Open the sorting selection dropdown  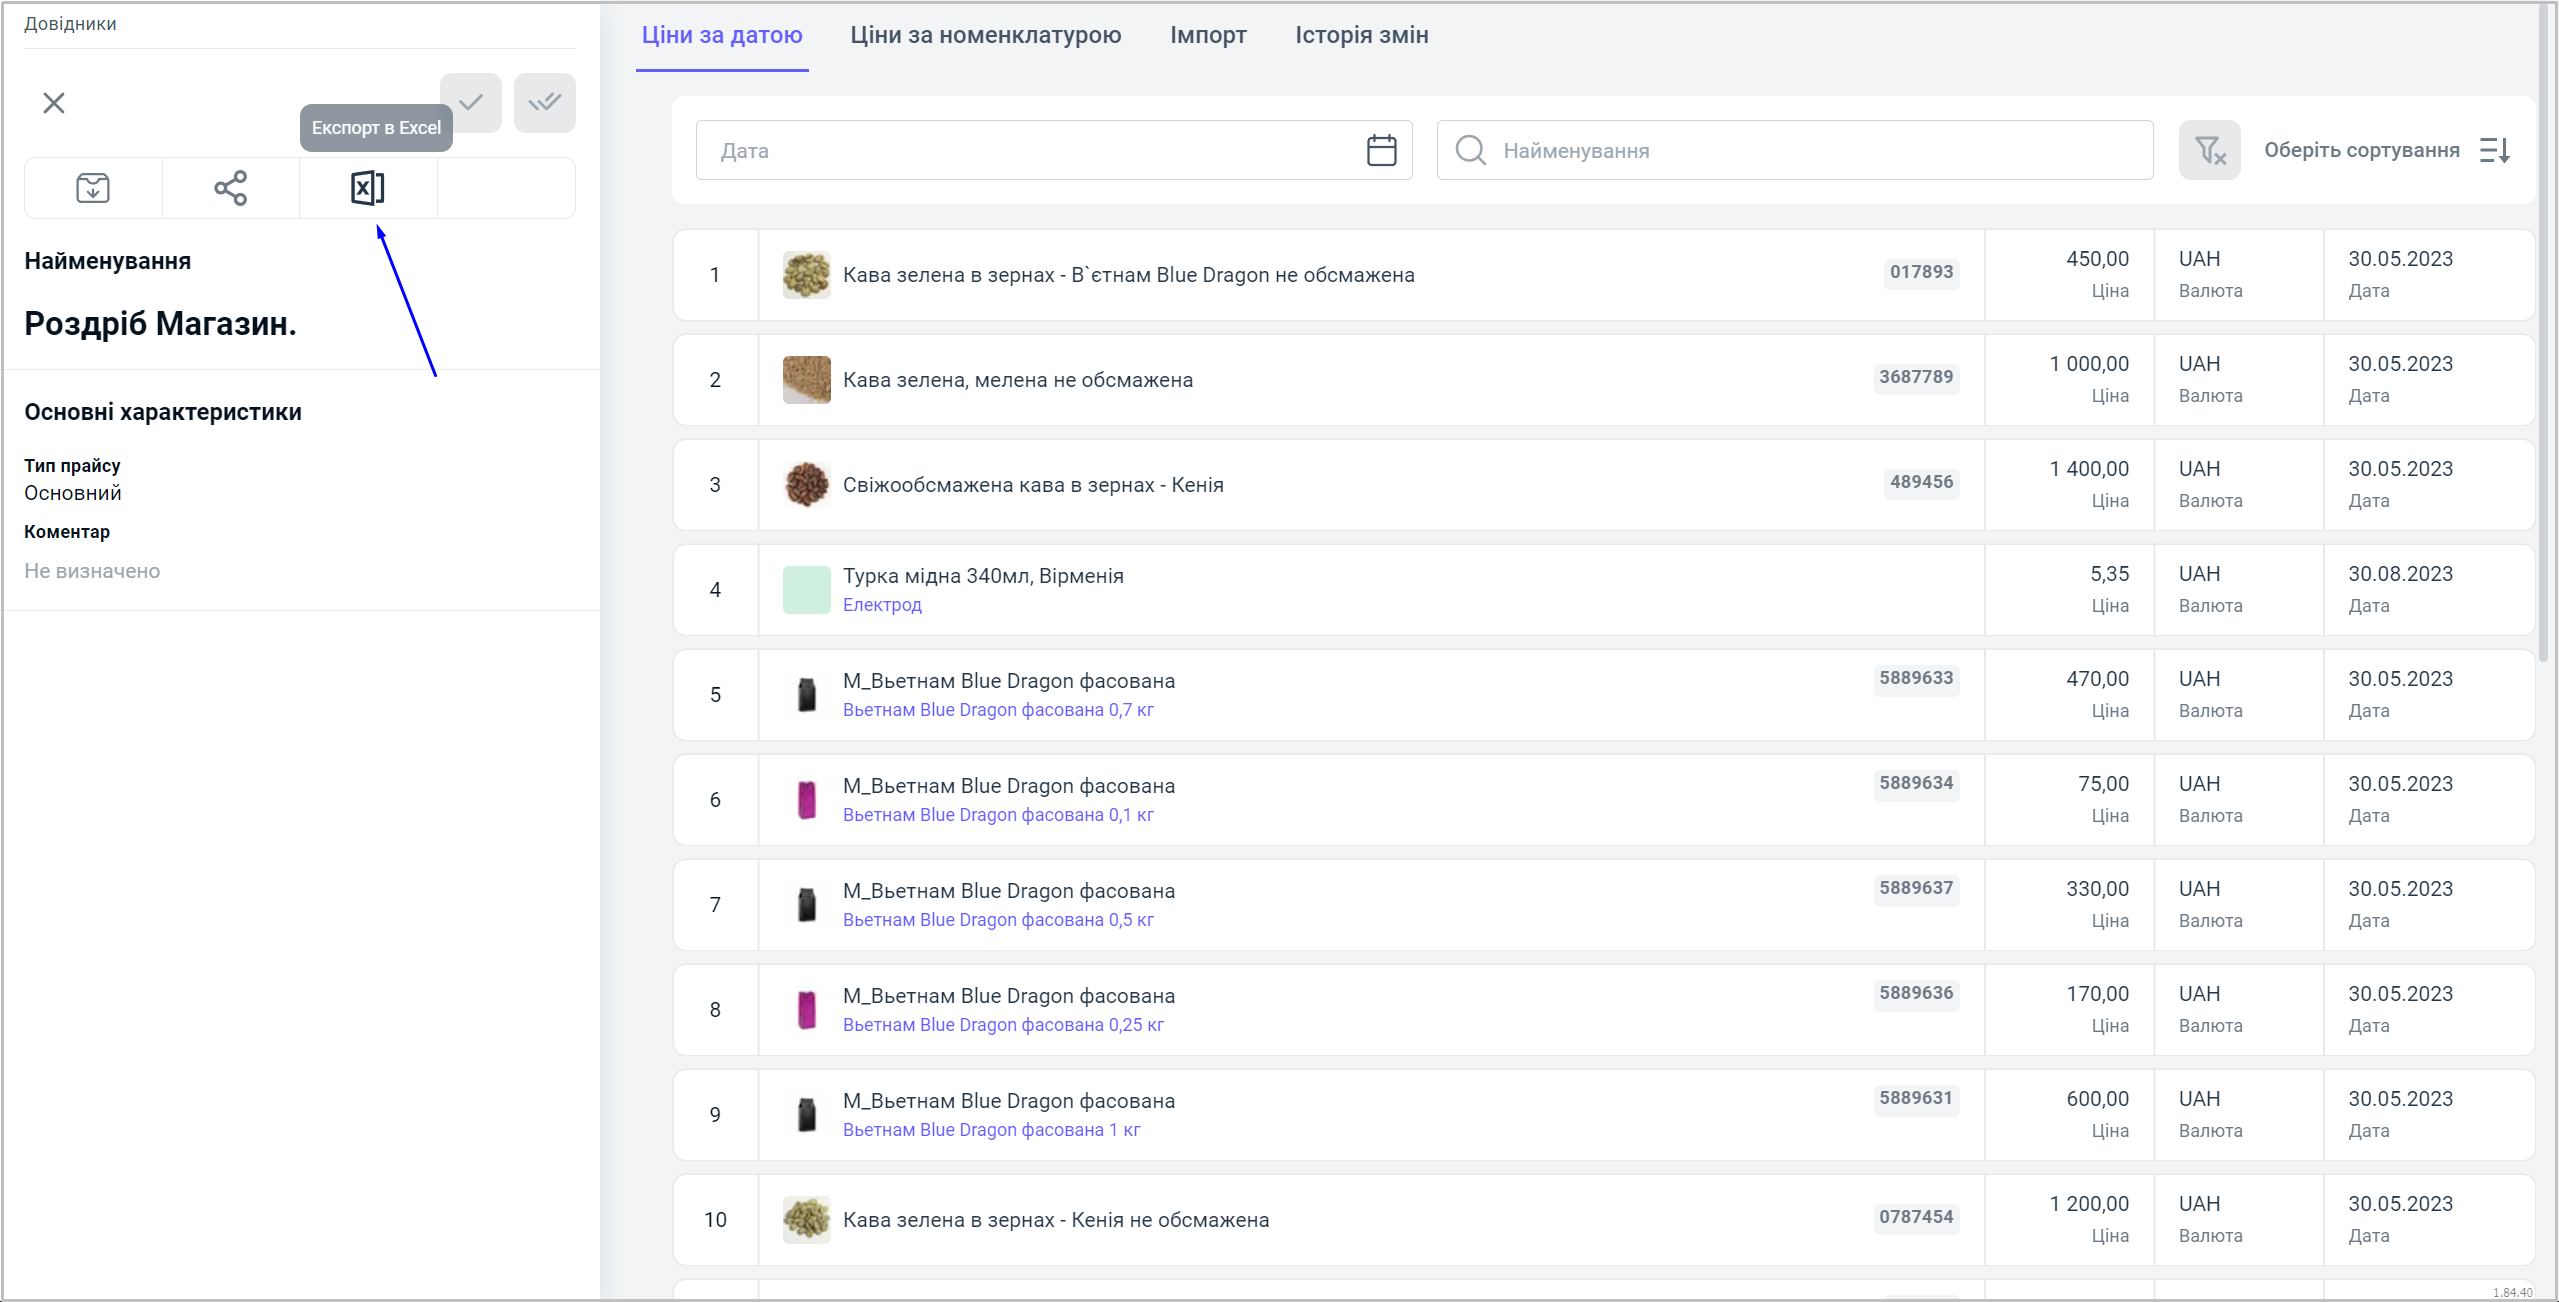coord(2361,150)
